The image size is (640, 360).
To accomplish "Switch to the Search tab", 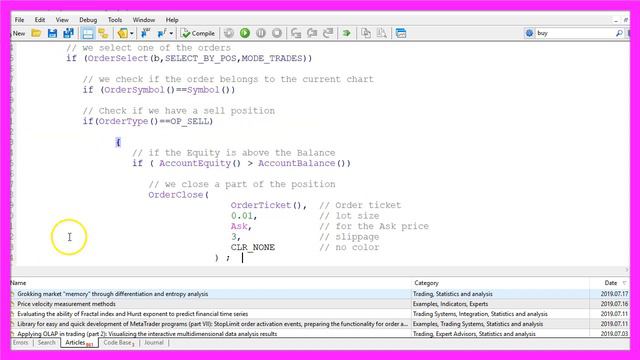I will [x=47, y=343].
